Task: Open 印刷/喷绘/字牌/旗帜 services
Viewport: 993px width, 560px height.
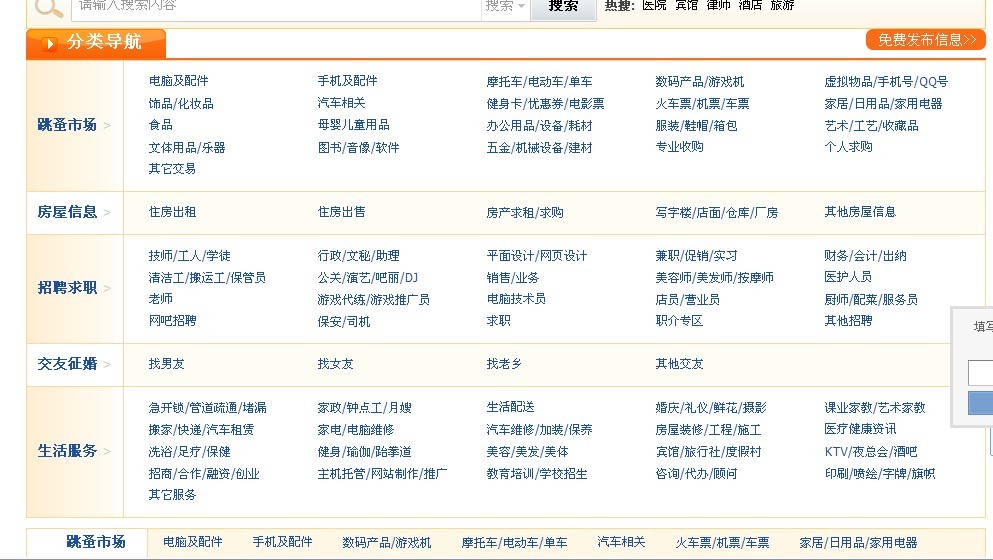Action: click(x=880, y=473)
